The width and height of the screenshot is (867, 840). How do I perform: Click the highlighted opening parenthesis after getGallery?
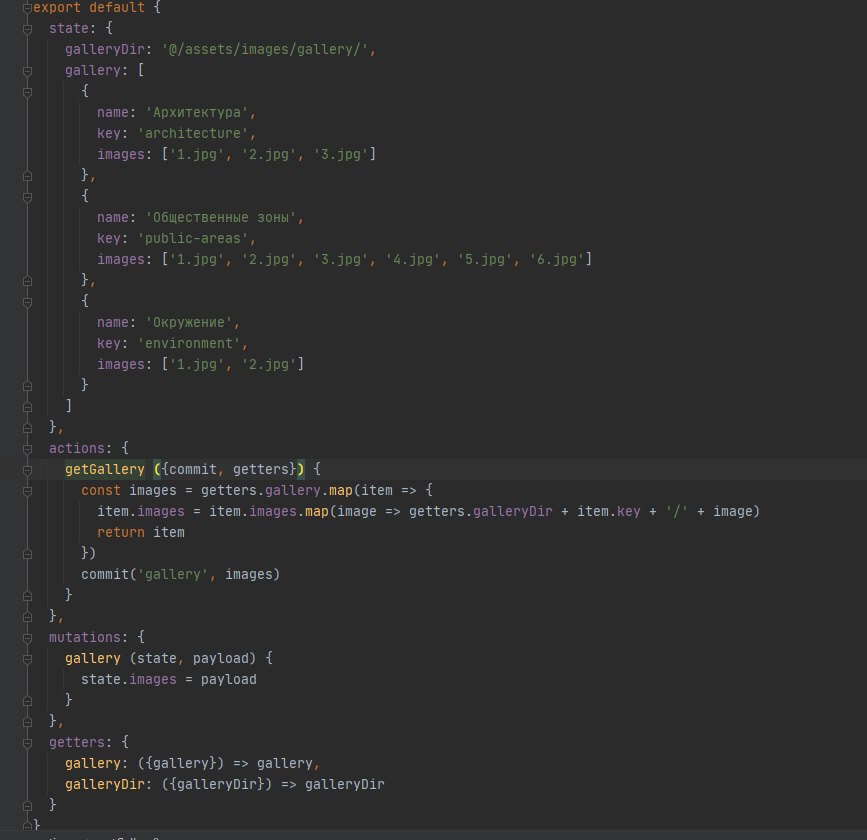coord(157,469)
